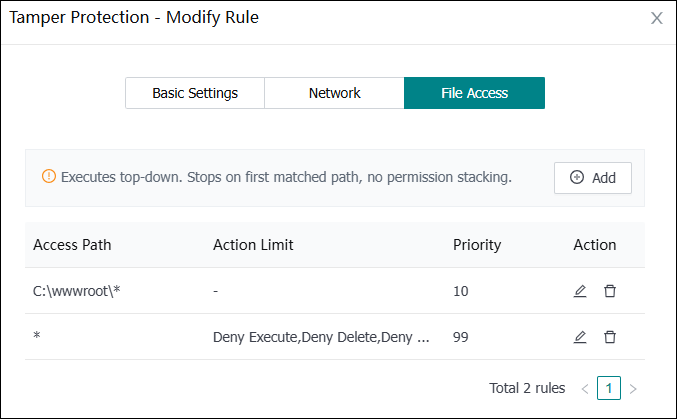Close the Modify Rule dialog
The height and width of the screenshot is (419, 677).
click(657, 18)
